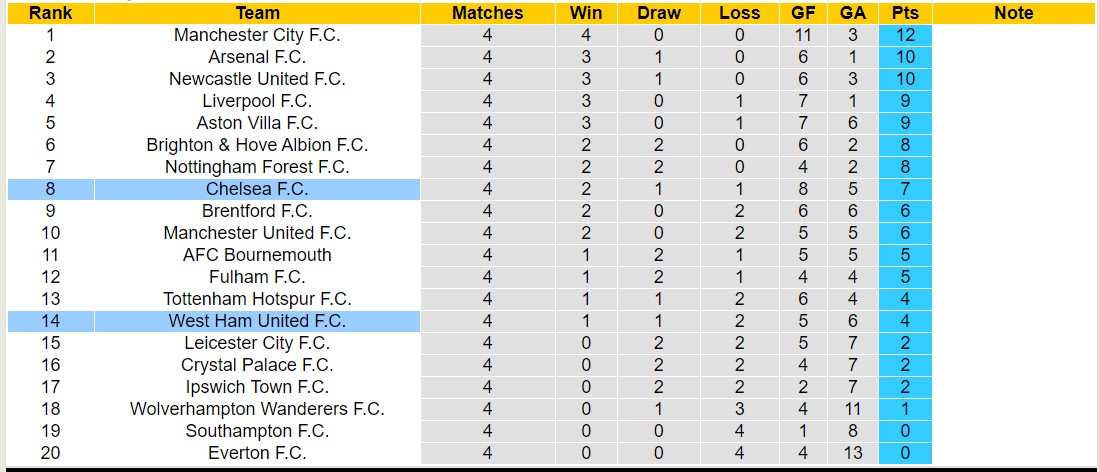The width and height of the screenshot is (1099, 472).
Task: Click the Draw column header
Action: [x=658, y=13]
